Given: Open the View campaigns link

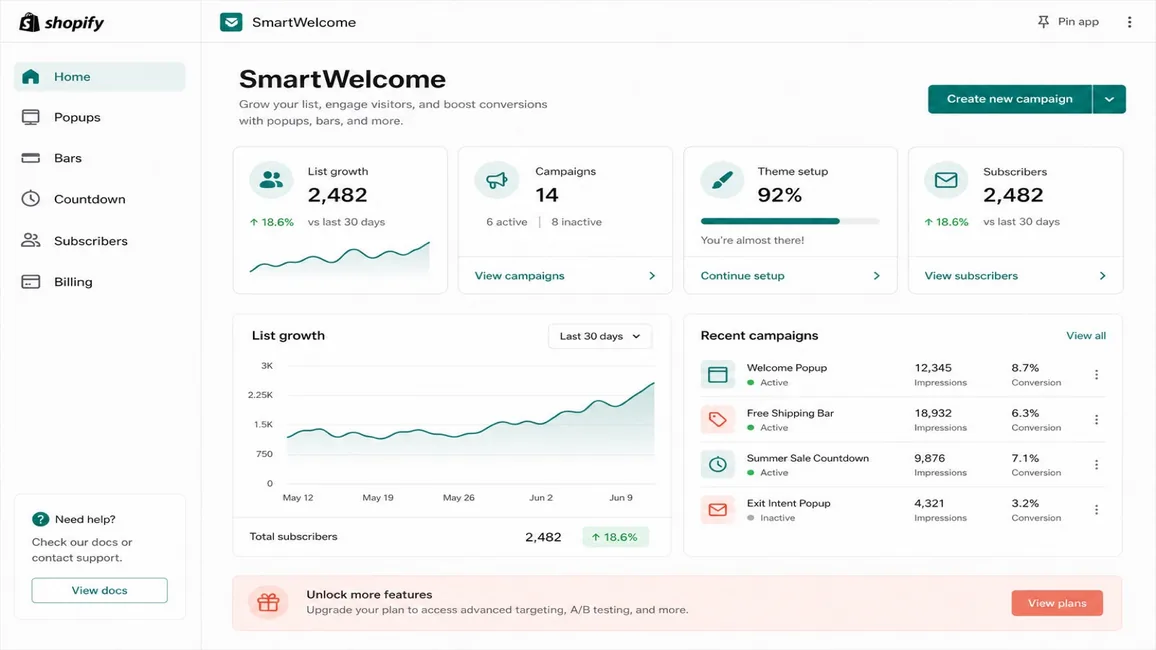Looking at the screenshot, I should pyautogui.click(x=520, y=276).
